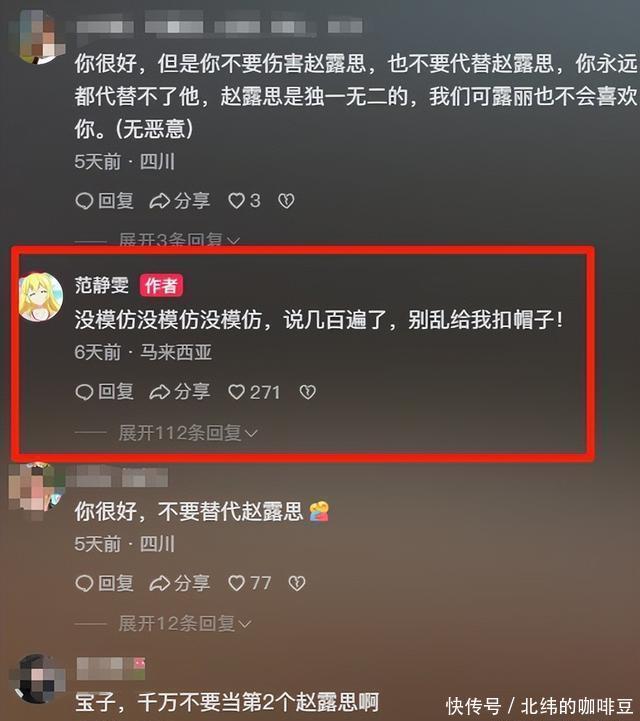Share the '不要替代赵露思' comment
This screenshot has height=721, width=640.
tap(180, 583)
